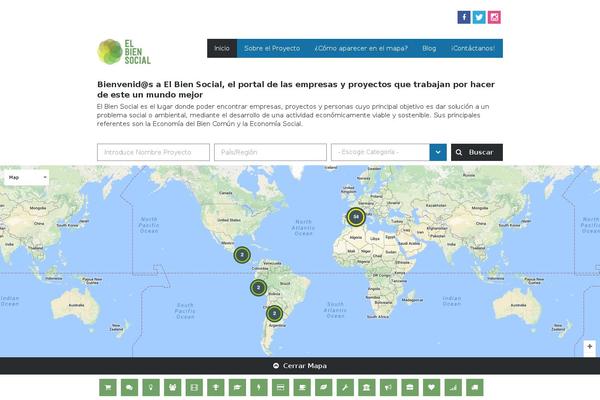Open the cluster marker 2 near Peru
This screenshot has width=600, height=400.
258,287
